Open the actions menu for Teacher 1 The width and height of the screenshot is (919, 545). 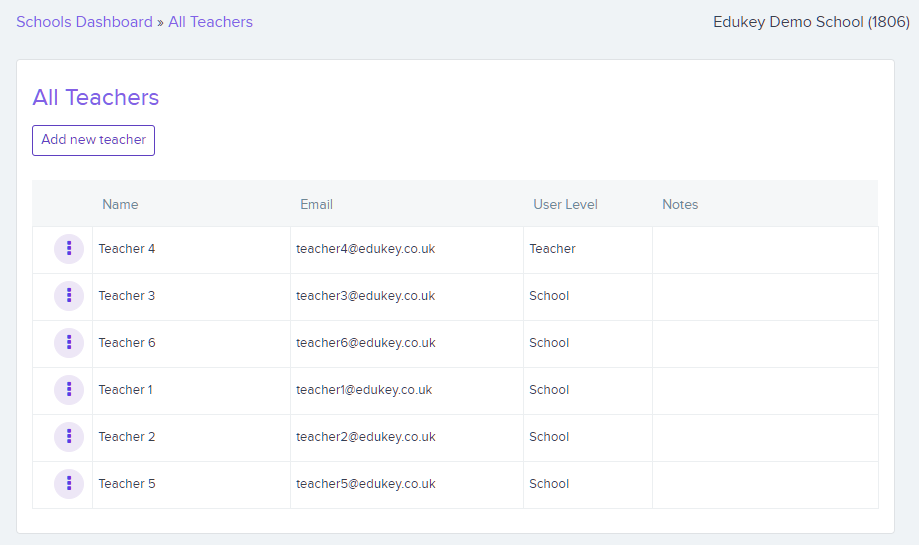(x=69, y=390)
